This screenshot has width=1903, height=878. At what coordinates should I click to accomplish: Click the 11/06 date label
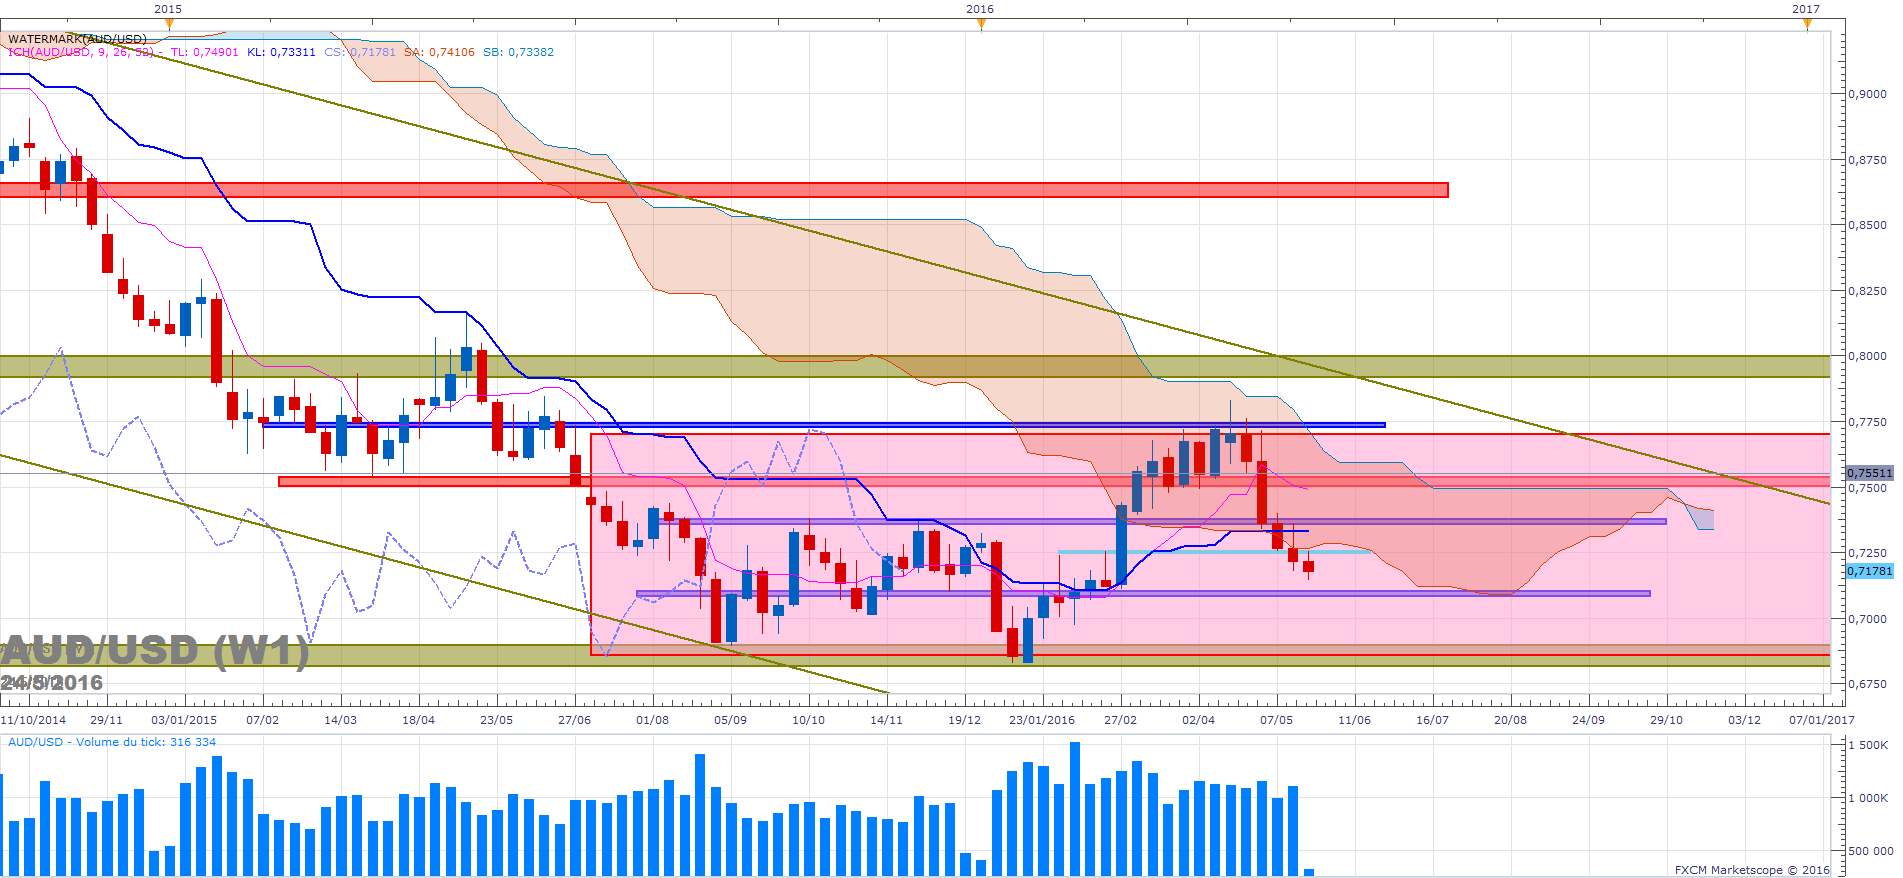click(1354, 720)
